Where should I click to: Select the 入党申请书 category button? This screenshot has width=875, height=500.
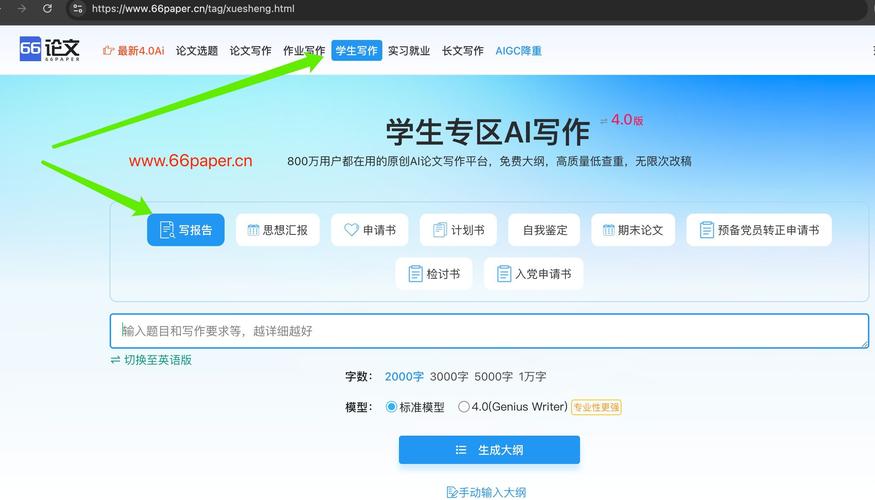pyautogui.click(x=533, y=274)
